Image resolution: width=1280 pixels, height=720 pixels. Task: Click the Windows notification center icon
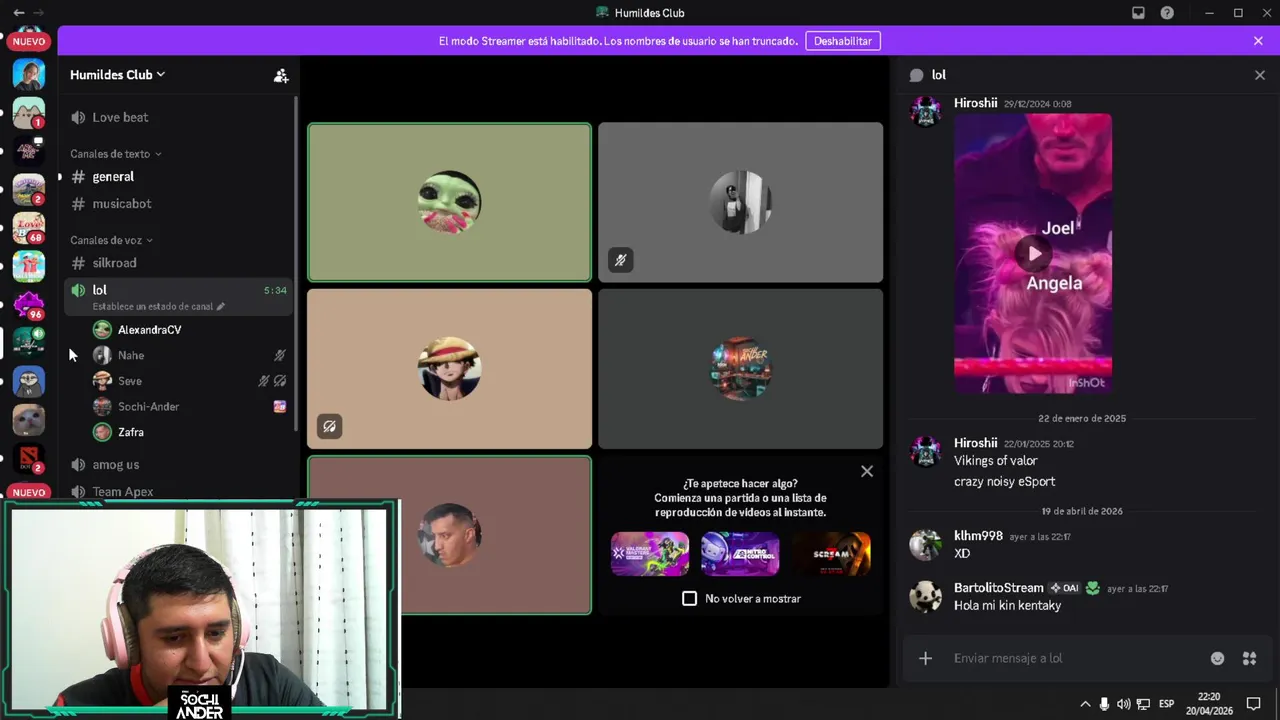[1253, 704]
